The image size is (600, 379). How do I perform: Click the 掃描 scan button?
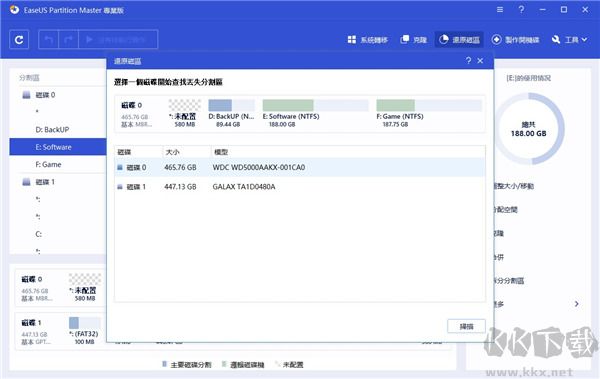(466, 327)
